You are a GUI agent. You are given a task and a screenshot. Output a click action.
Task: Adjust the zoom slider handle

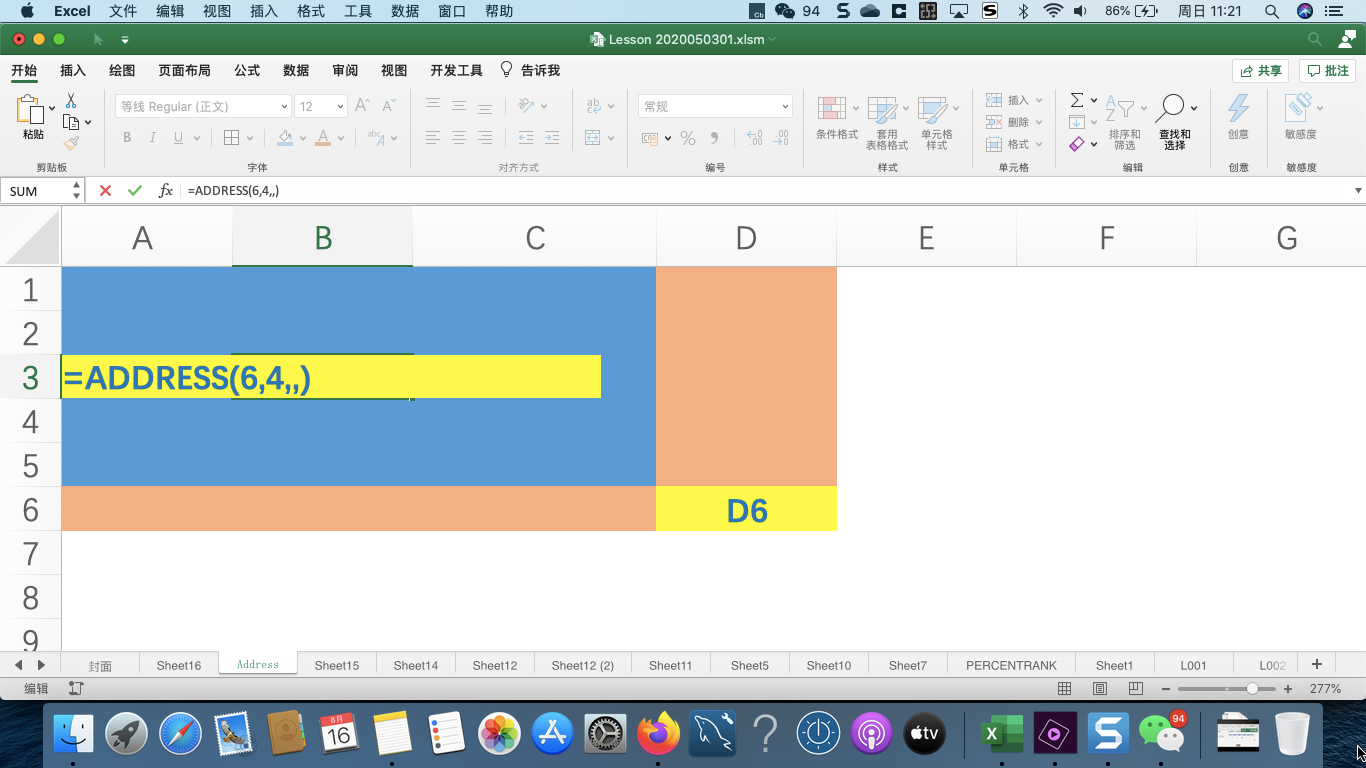coord(1252,689)
